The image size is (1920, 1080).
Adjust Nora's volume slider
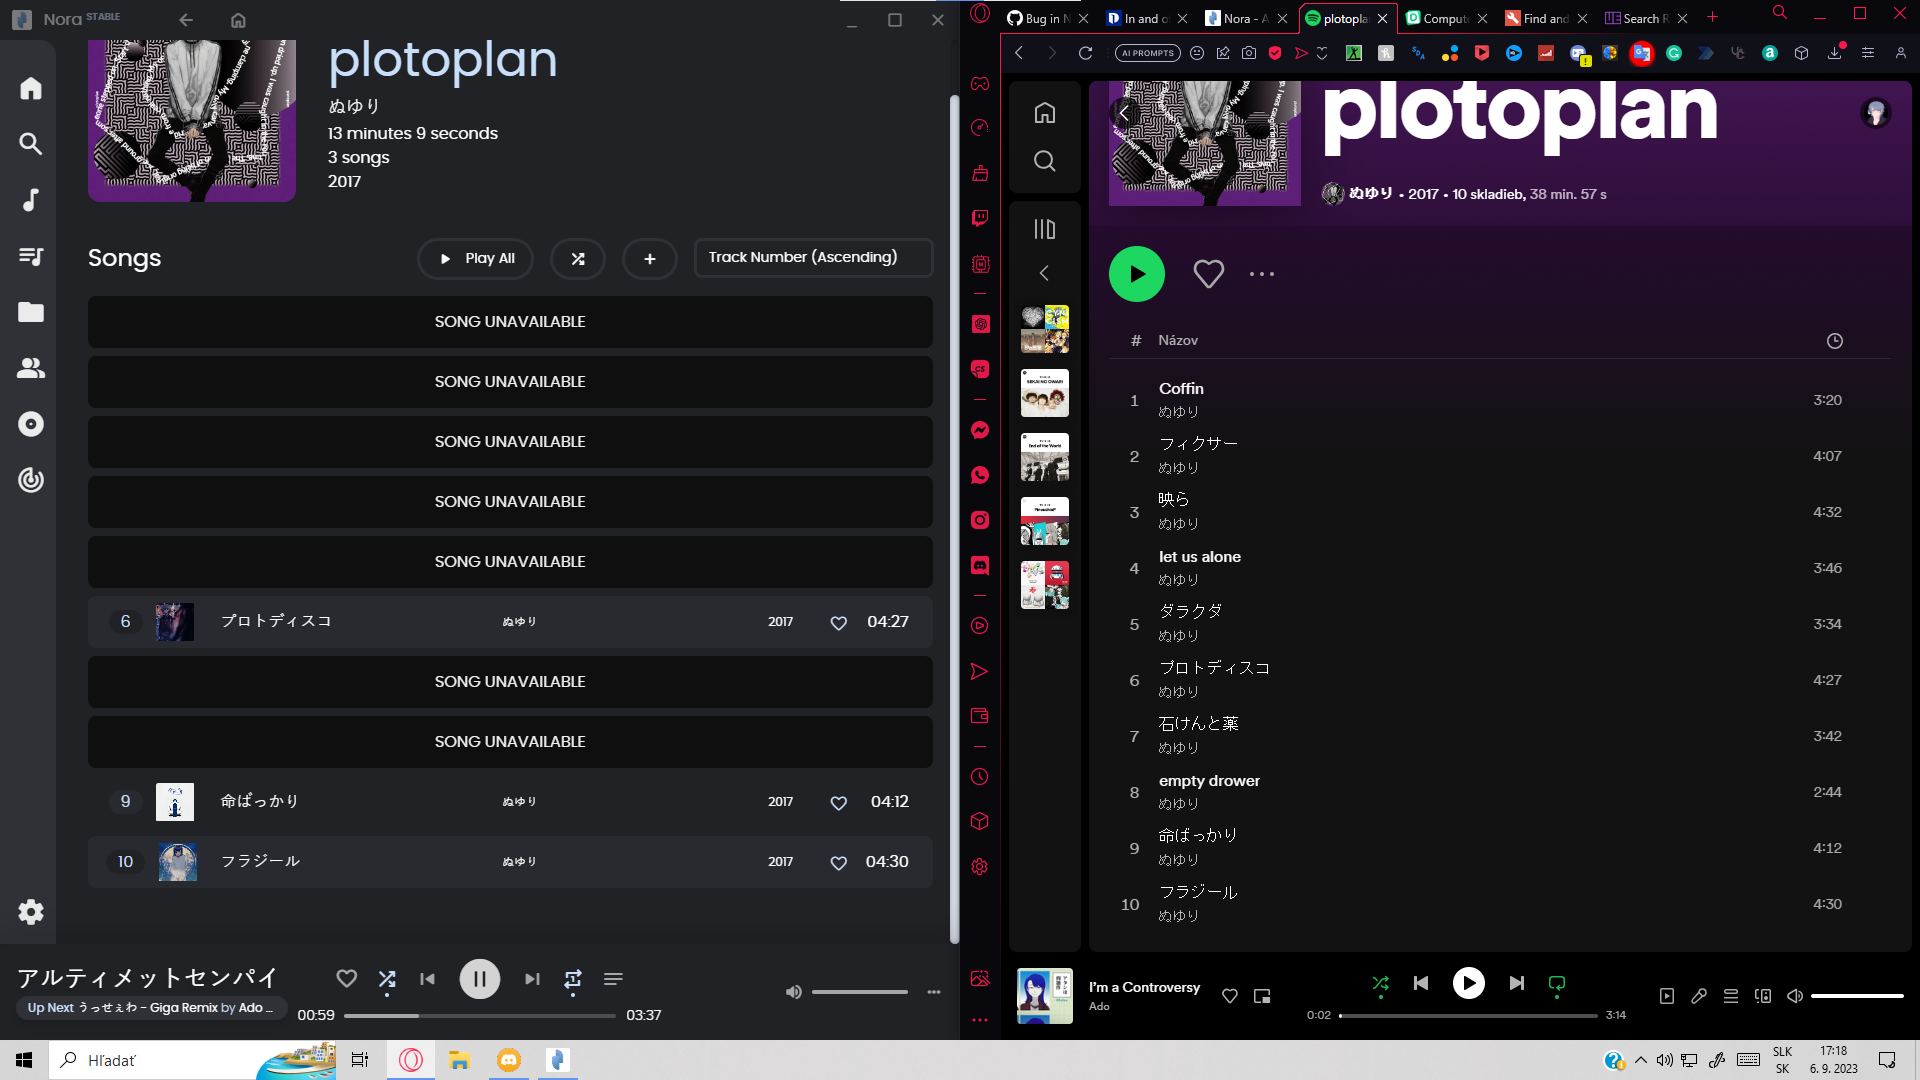pos(858,991)
